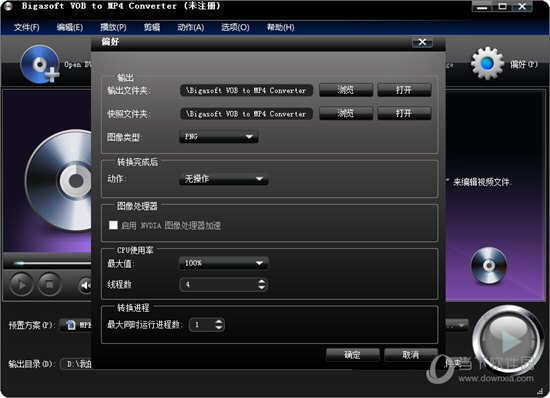Decrease the thread count stepper
Viewport: 550px width, 398px height.
click(x=261, y=287)
